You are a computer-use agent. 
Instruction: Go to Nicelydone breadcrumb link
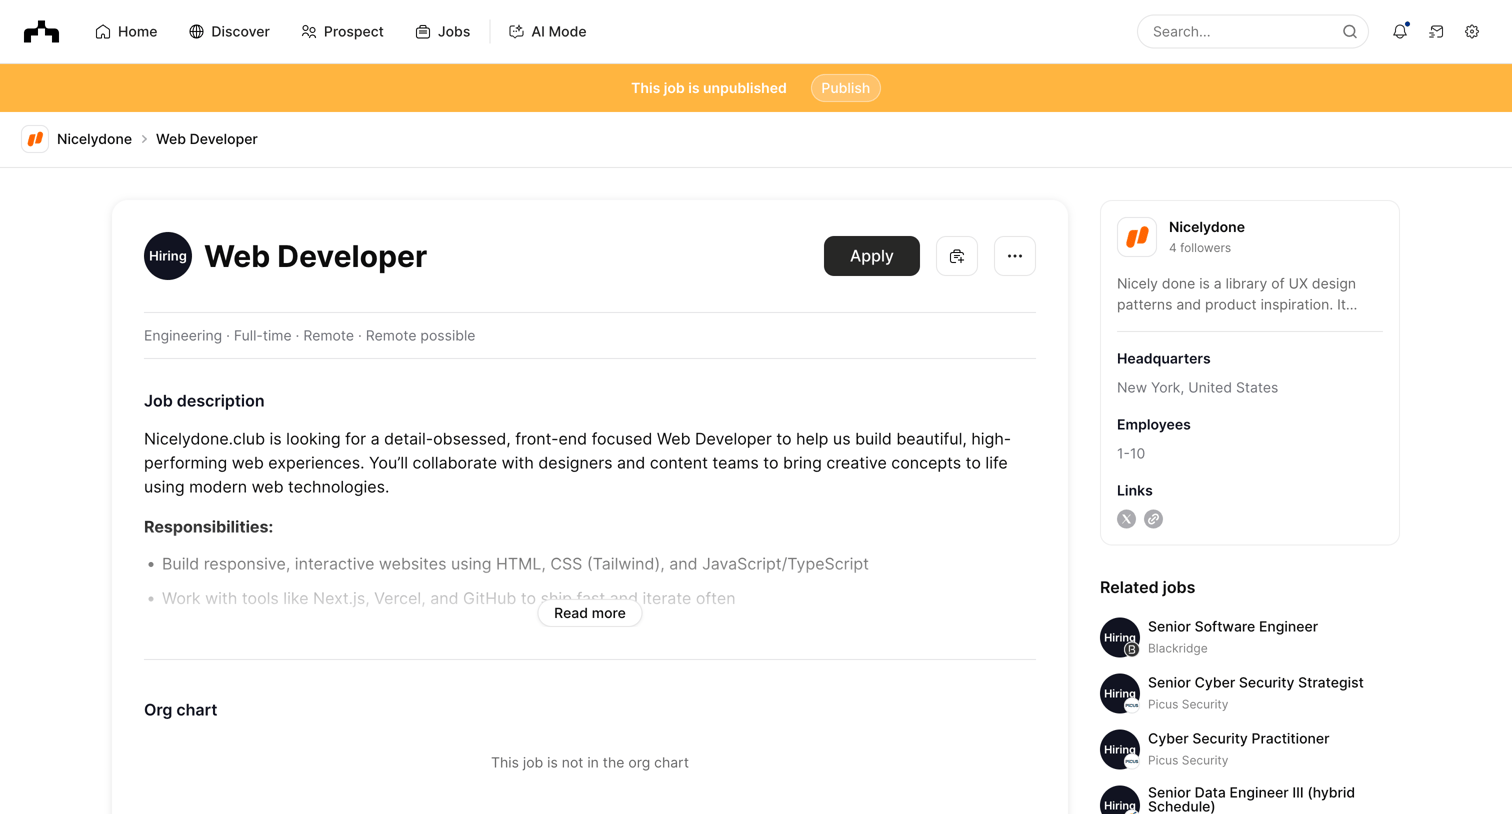[x=94, y=139]
